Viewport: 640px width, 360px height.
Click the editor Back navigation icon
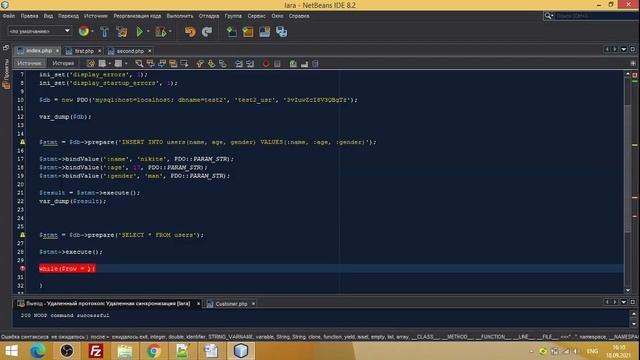coord(102,64)
